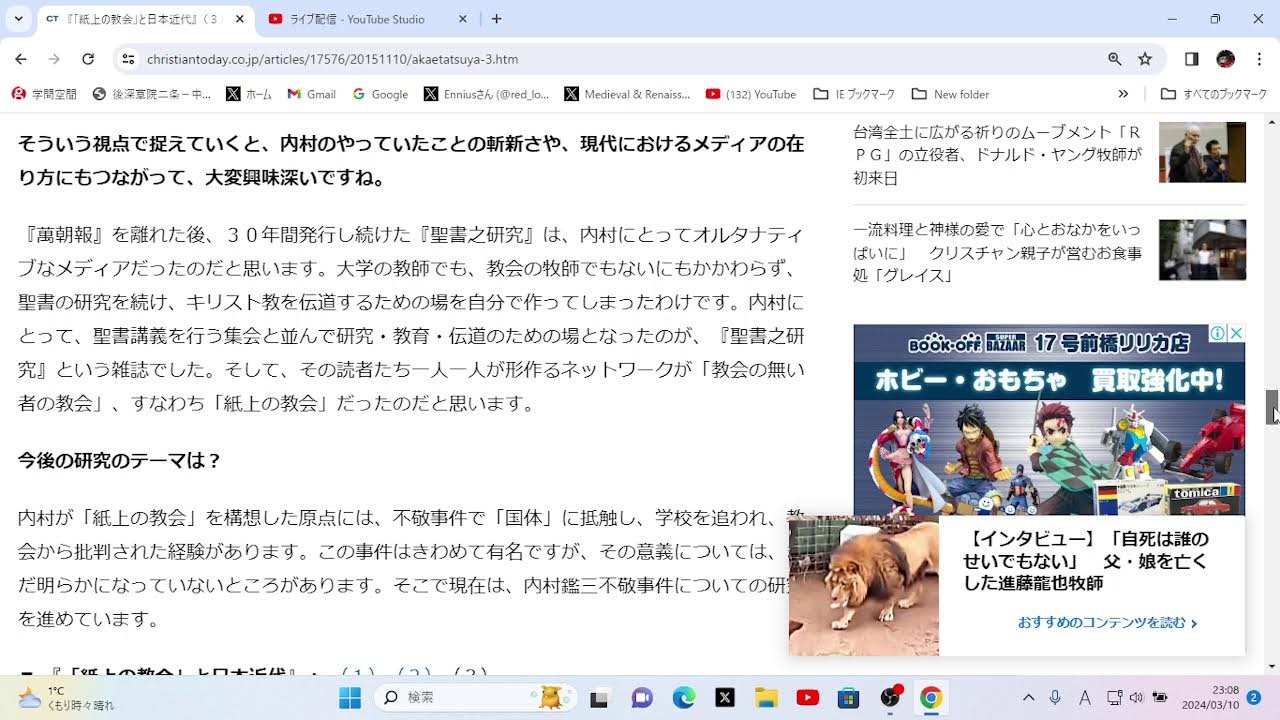Open the browser zoom magnifier icon

[1115, 59]
